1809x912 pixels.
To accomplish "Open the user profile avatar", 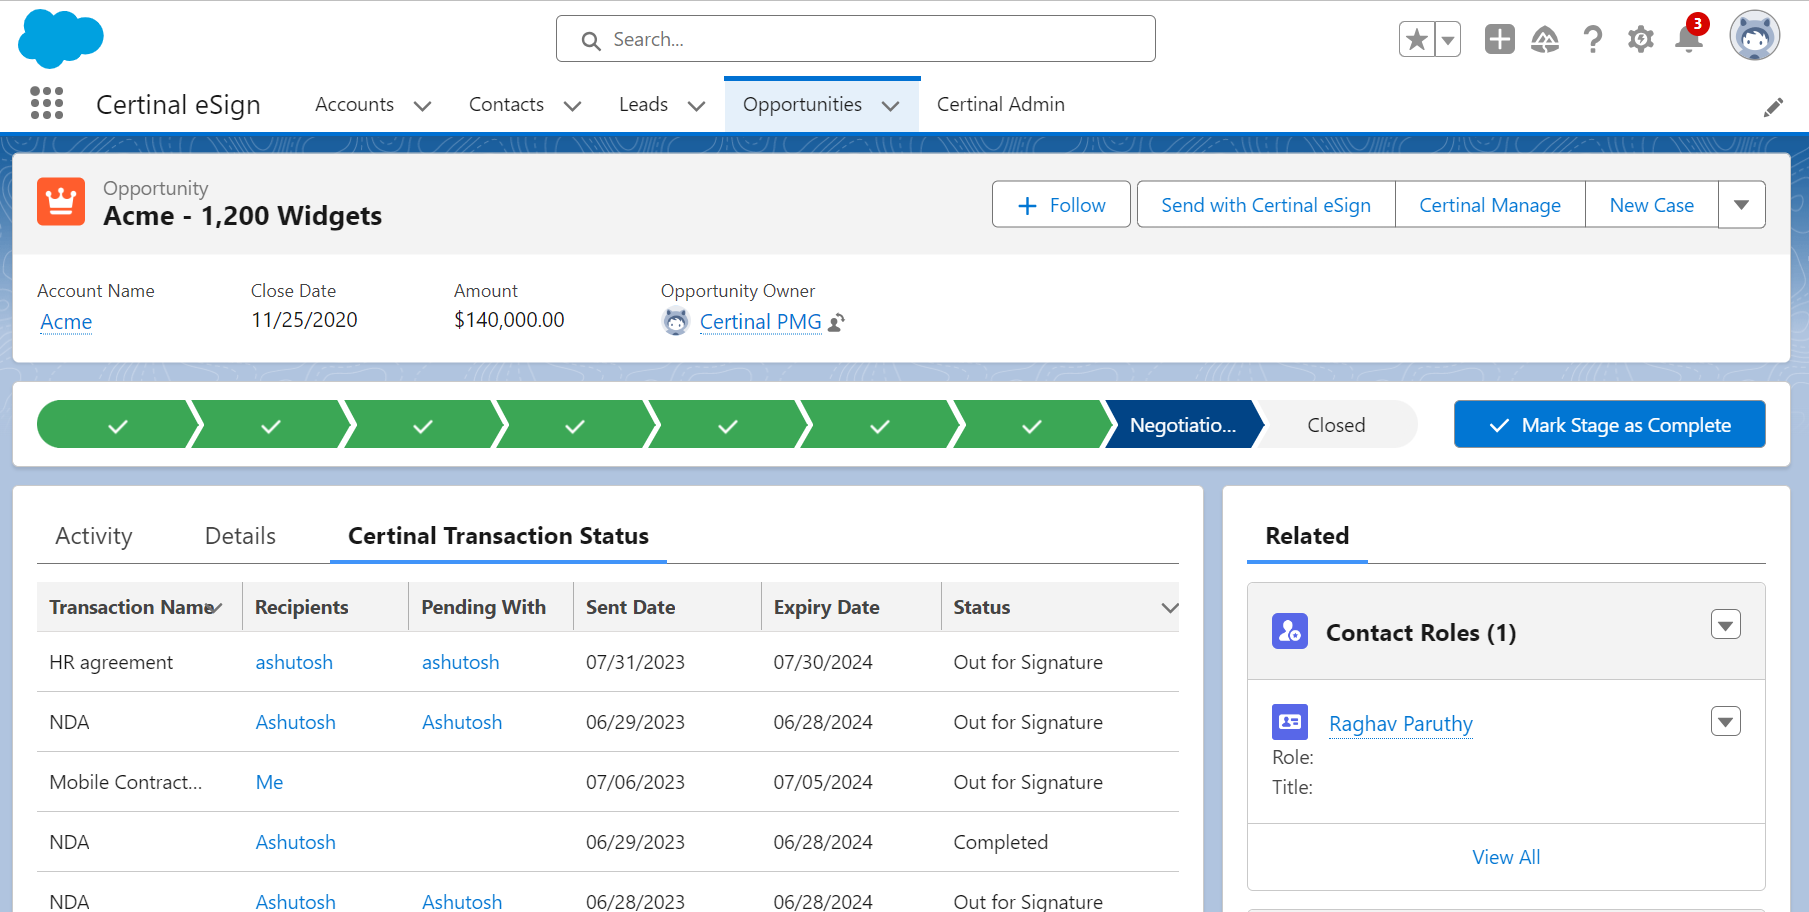I will pos(1755,36).
